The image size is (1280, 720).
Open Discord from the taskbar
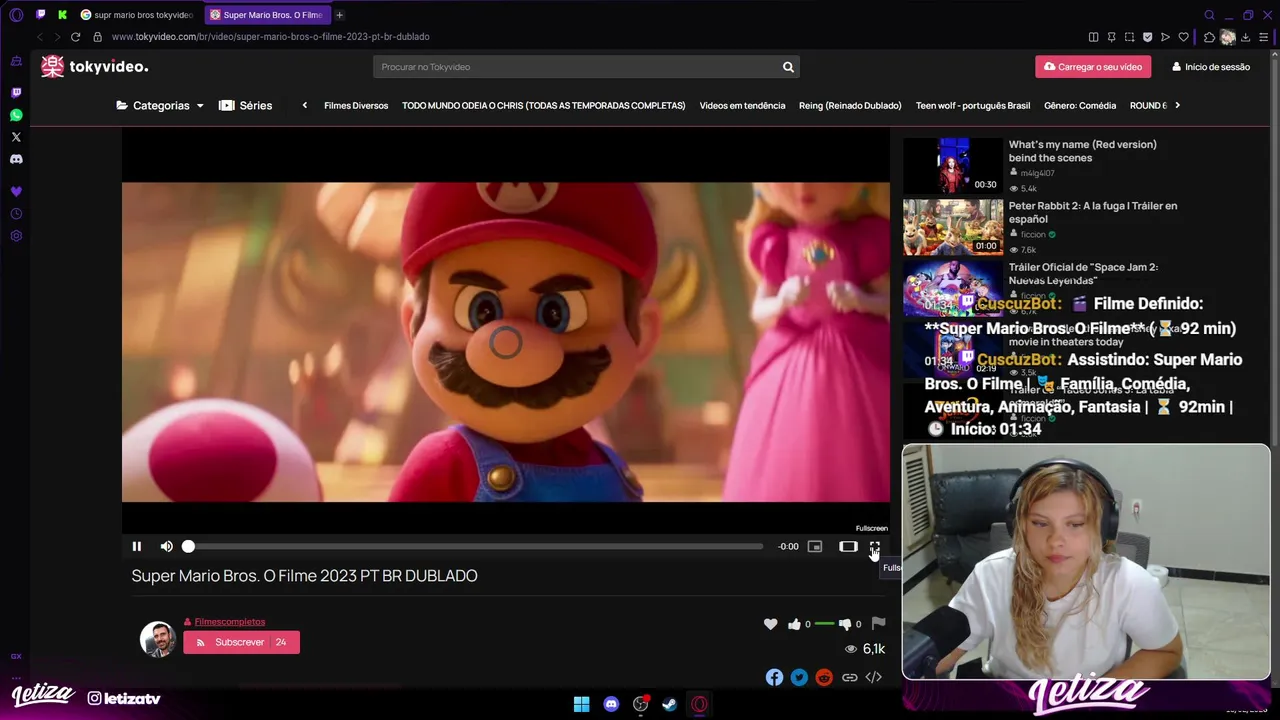click(611, 704)
